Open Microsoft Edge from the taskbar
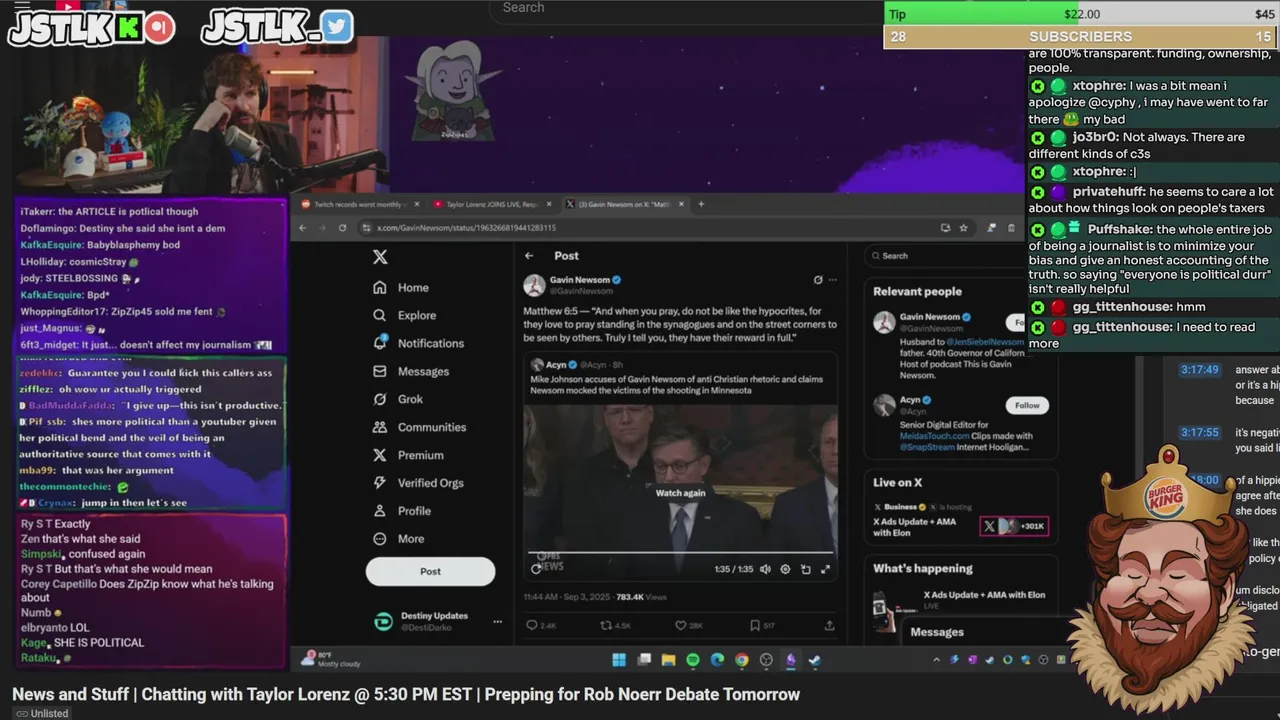Screen dimensions: 1280x720 pos(717,660)
